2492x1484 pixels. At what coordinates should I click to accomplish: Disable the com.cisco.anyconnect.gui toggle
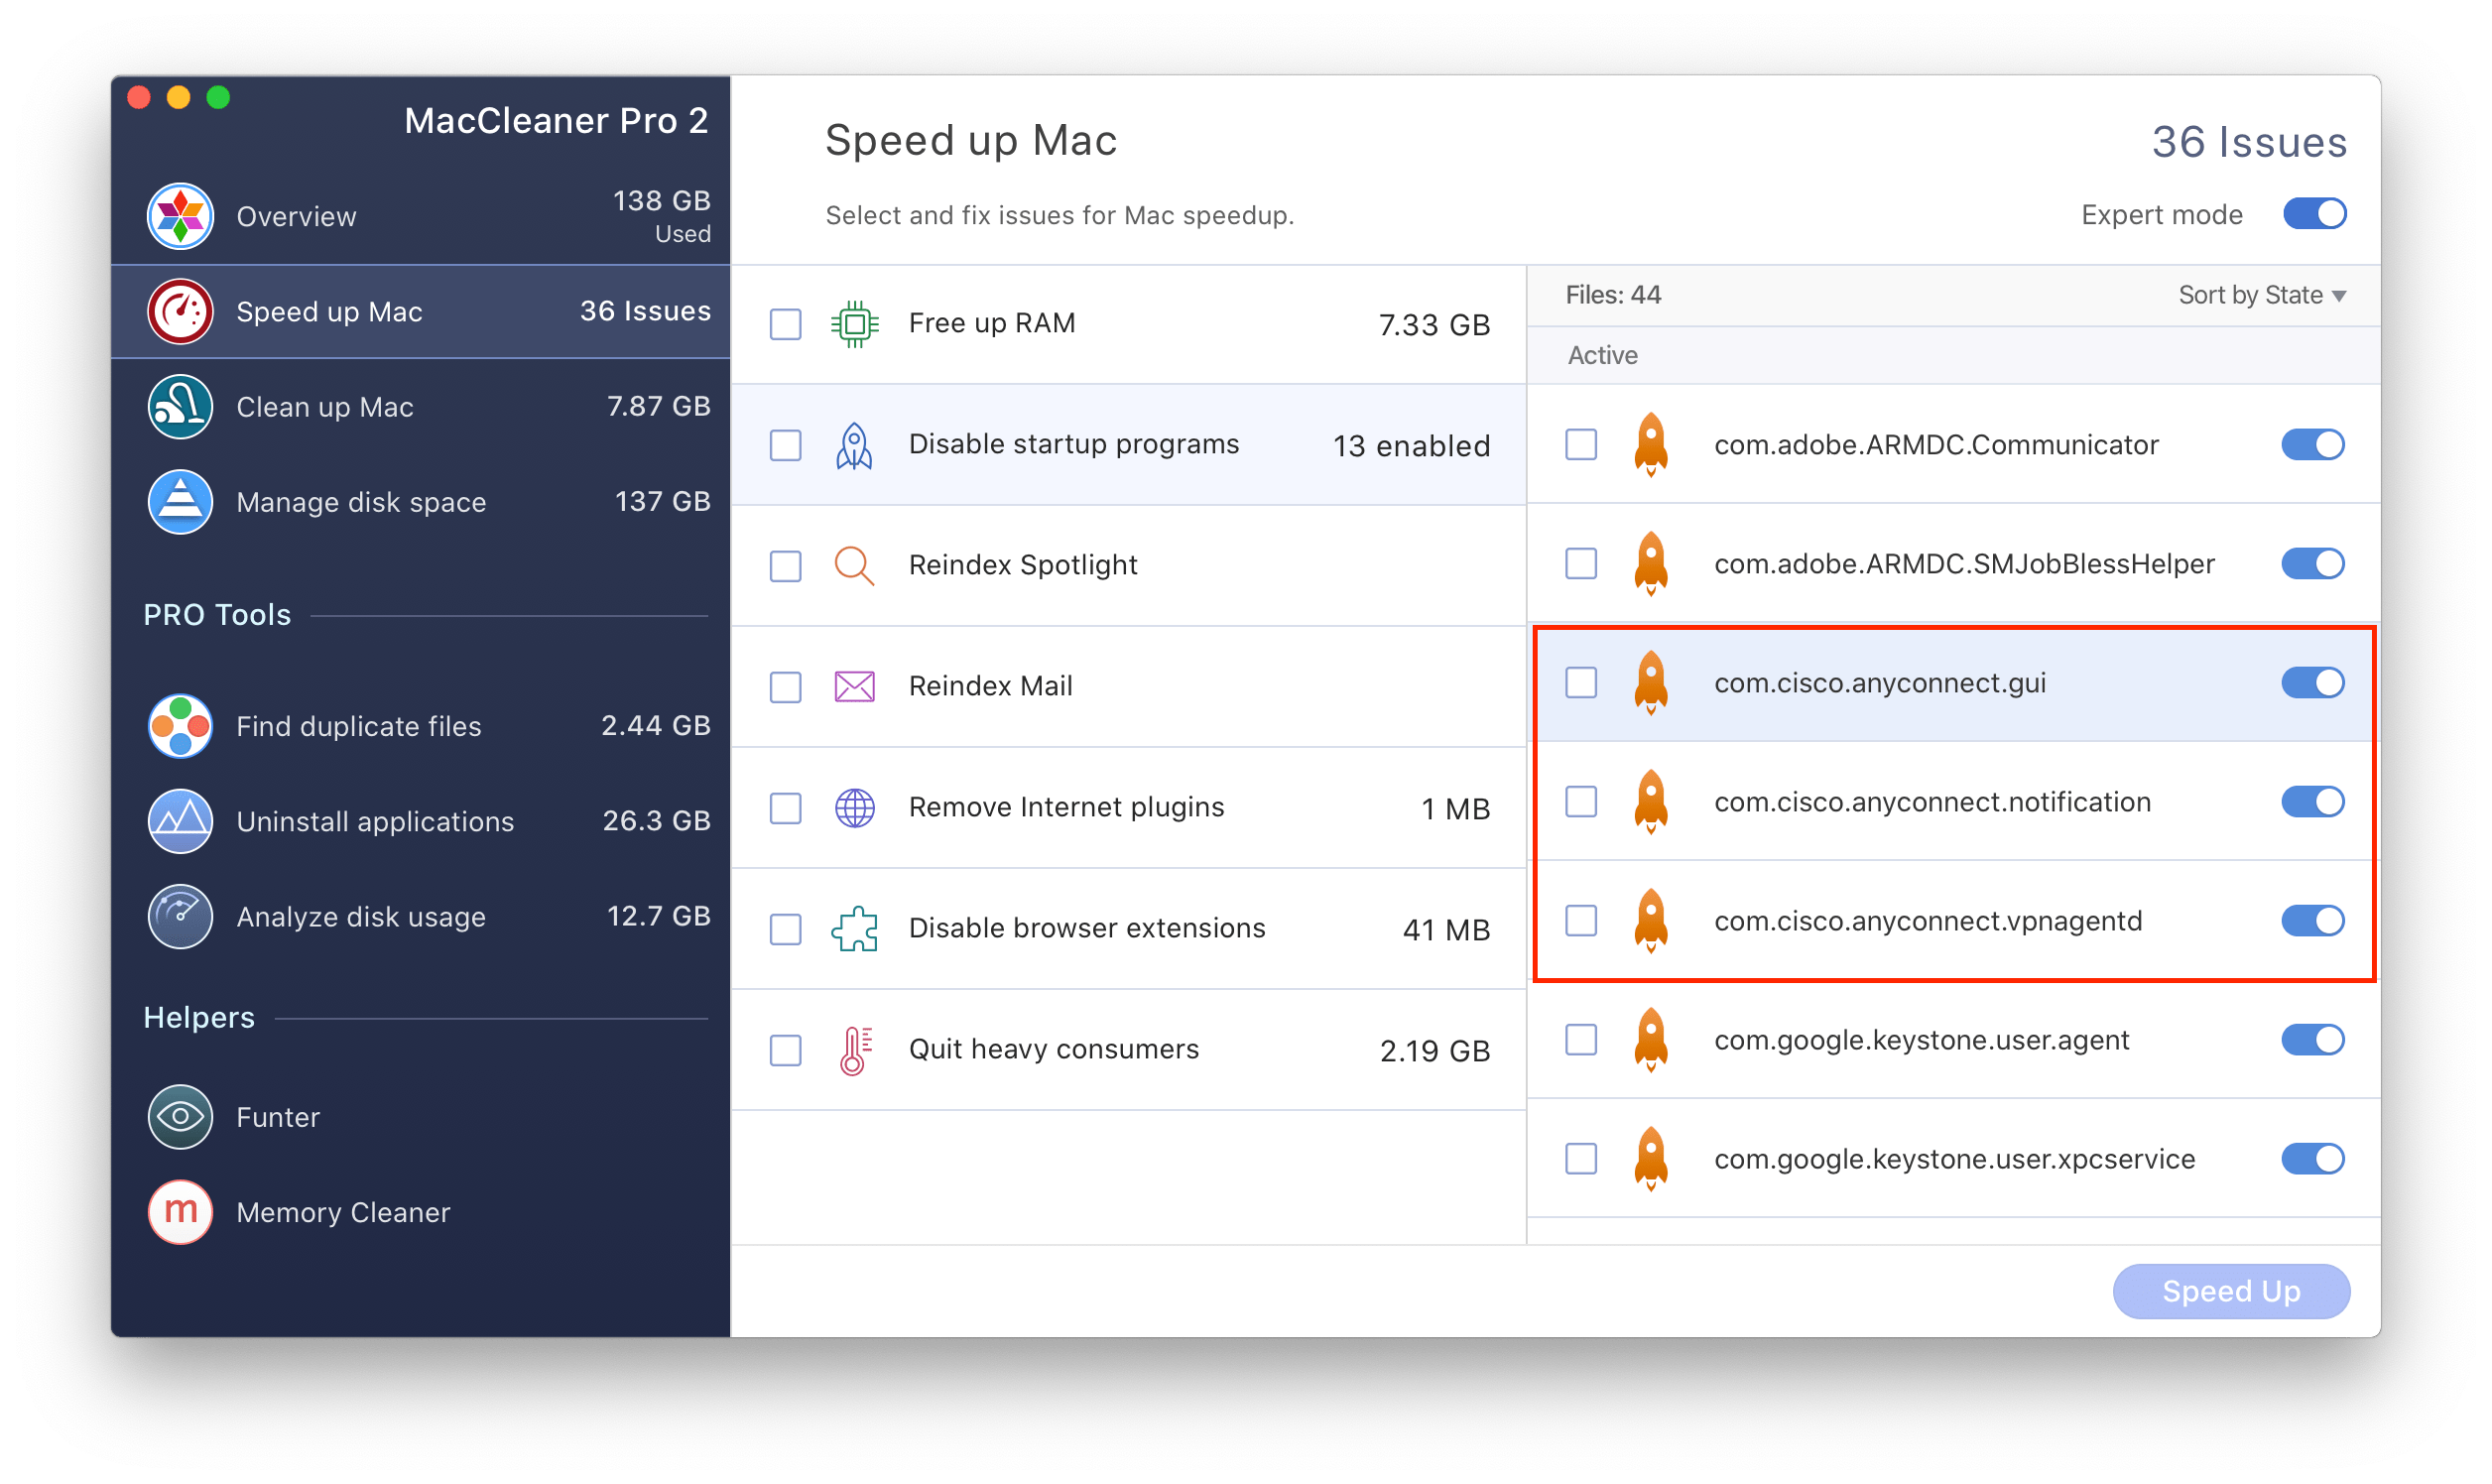point(2312,683)
